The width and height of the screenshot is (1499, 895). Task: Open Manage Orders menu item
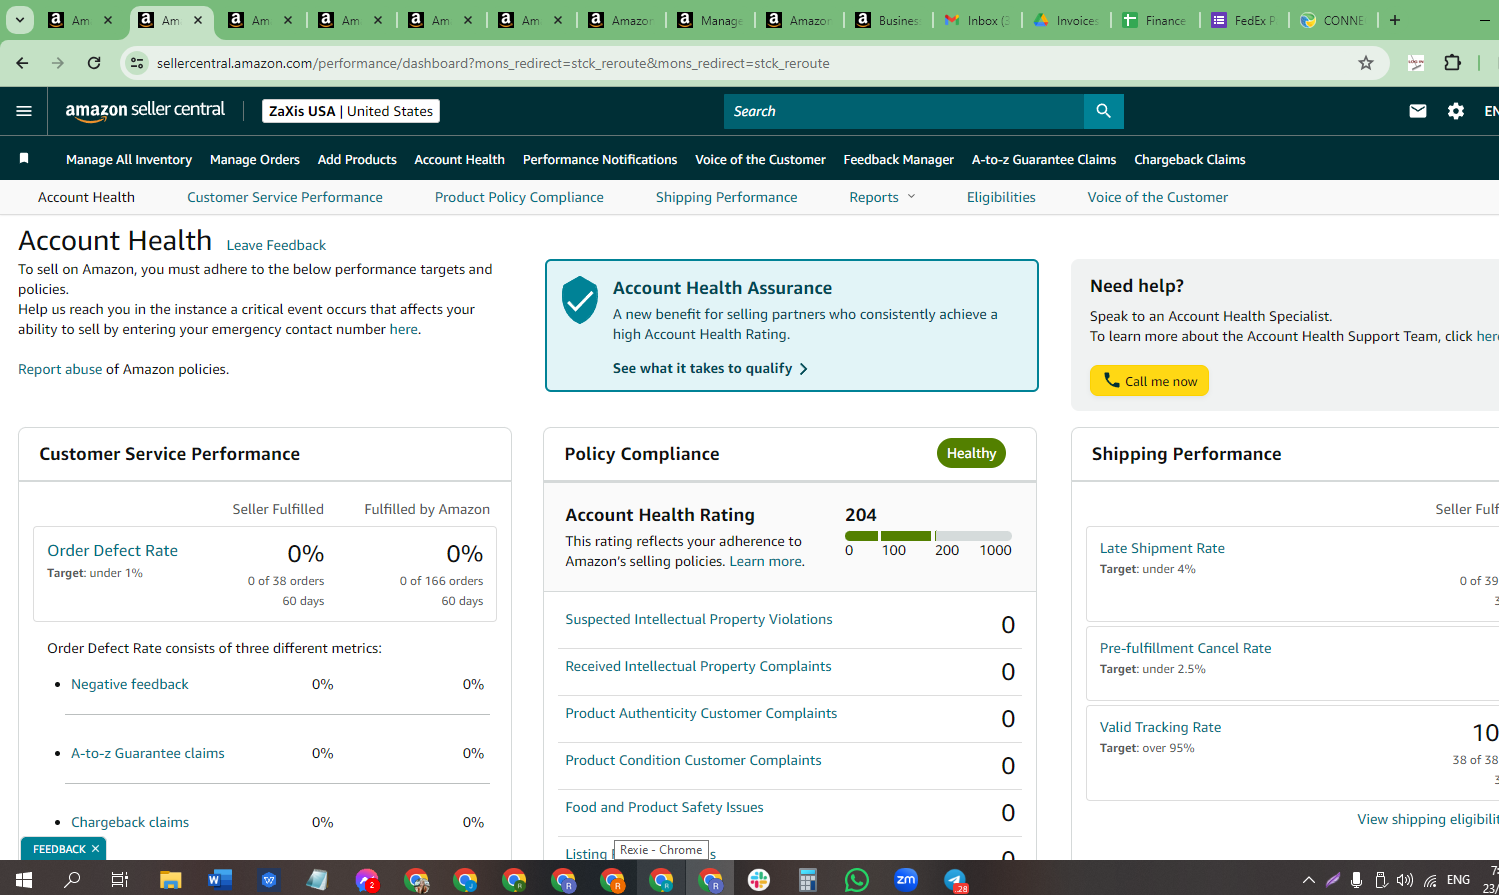(255, 159)
